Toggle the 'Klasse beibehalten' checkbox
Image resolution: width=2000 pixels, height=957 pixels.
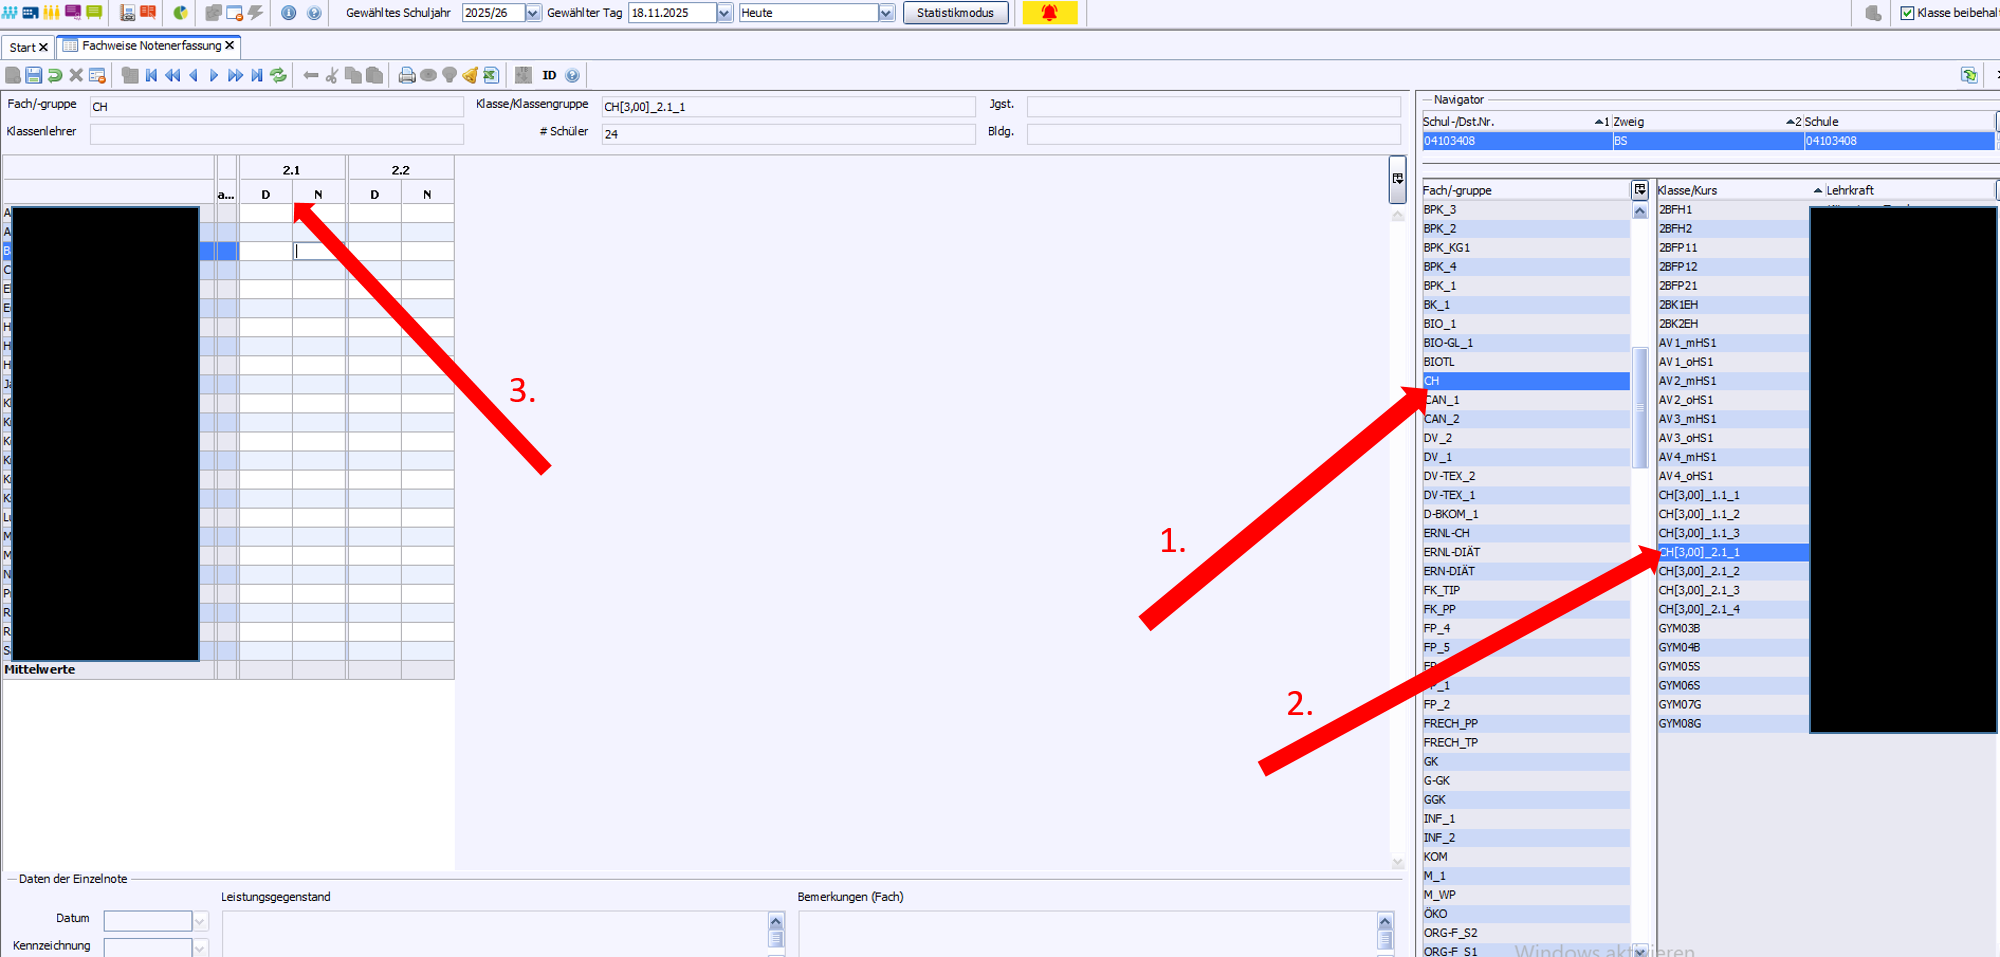click(1907, 13)
